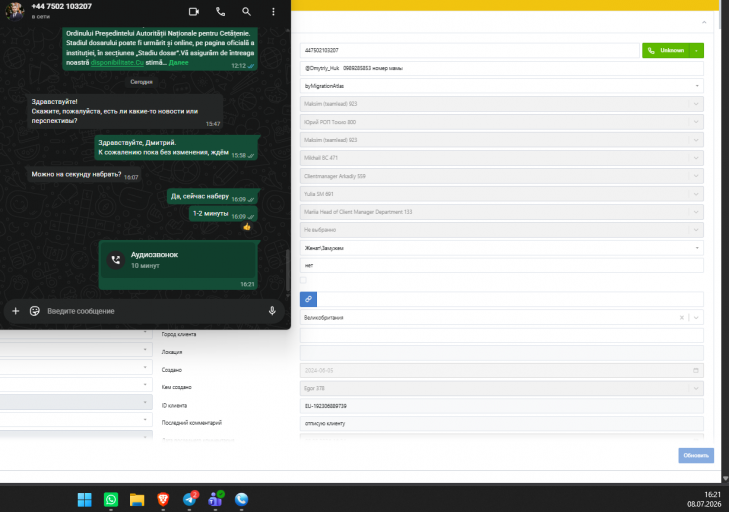Expand message with Далее link
This screenshot has width=729, height=512.
(179, 62)
